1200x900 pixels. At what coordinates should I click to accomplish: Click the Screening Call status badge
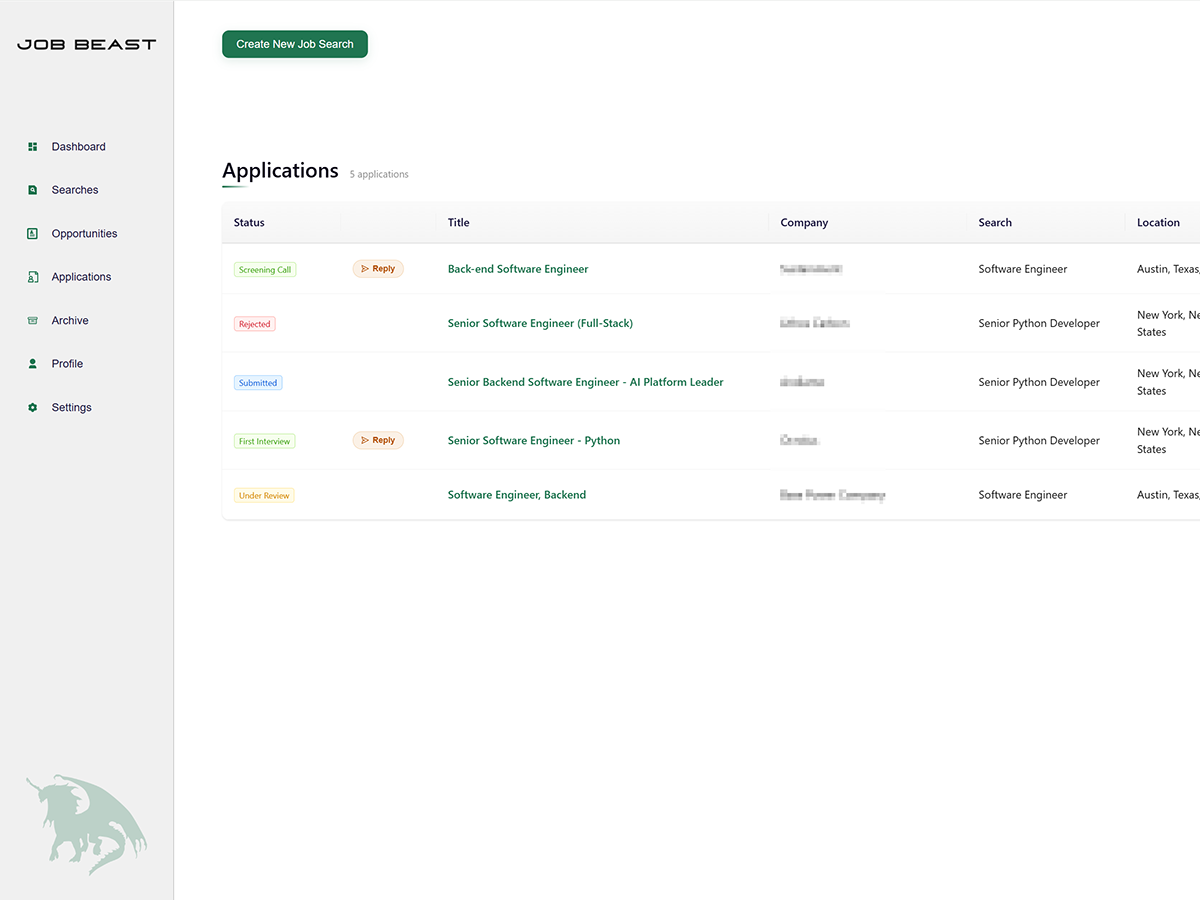pyautogui.click(x=264, y=268)
